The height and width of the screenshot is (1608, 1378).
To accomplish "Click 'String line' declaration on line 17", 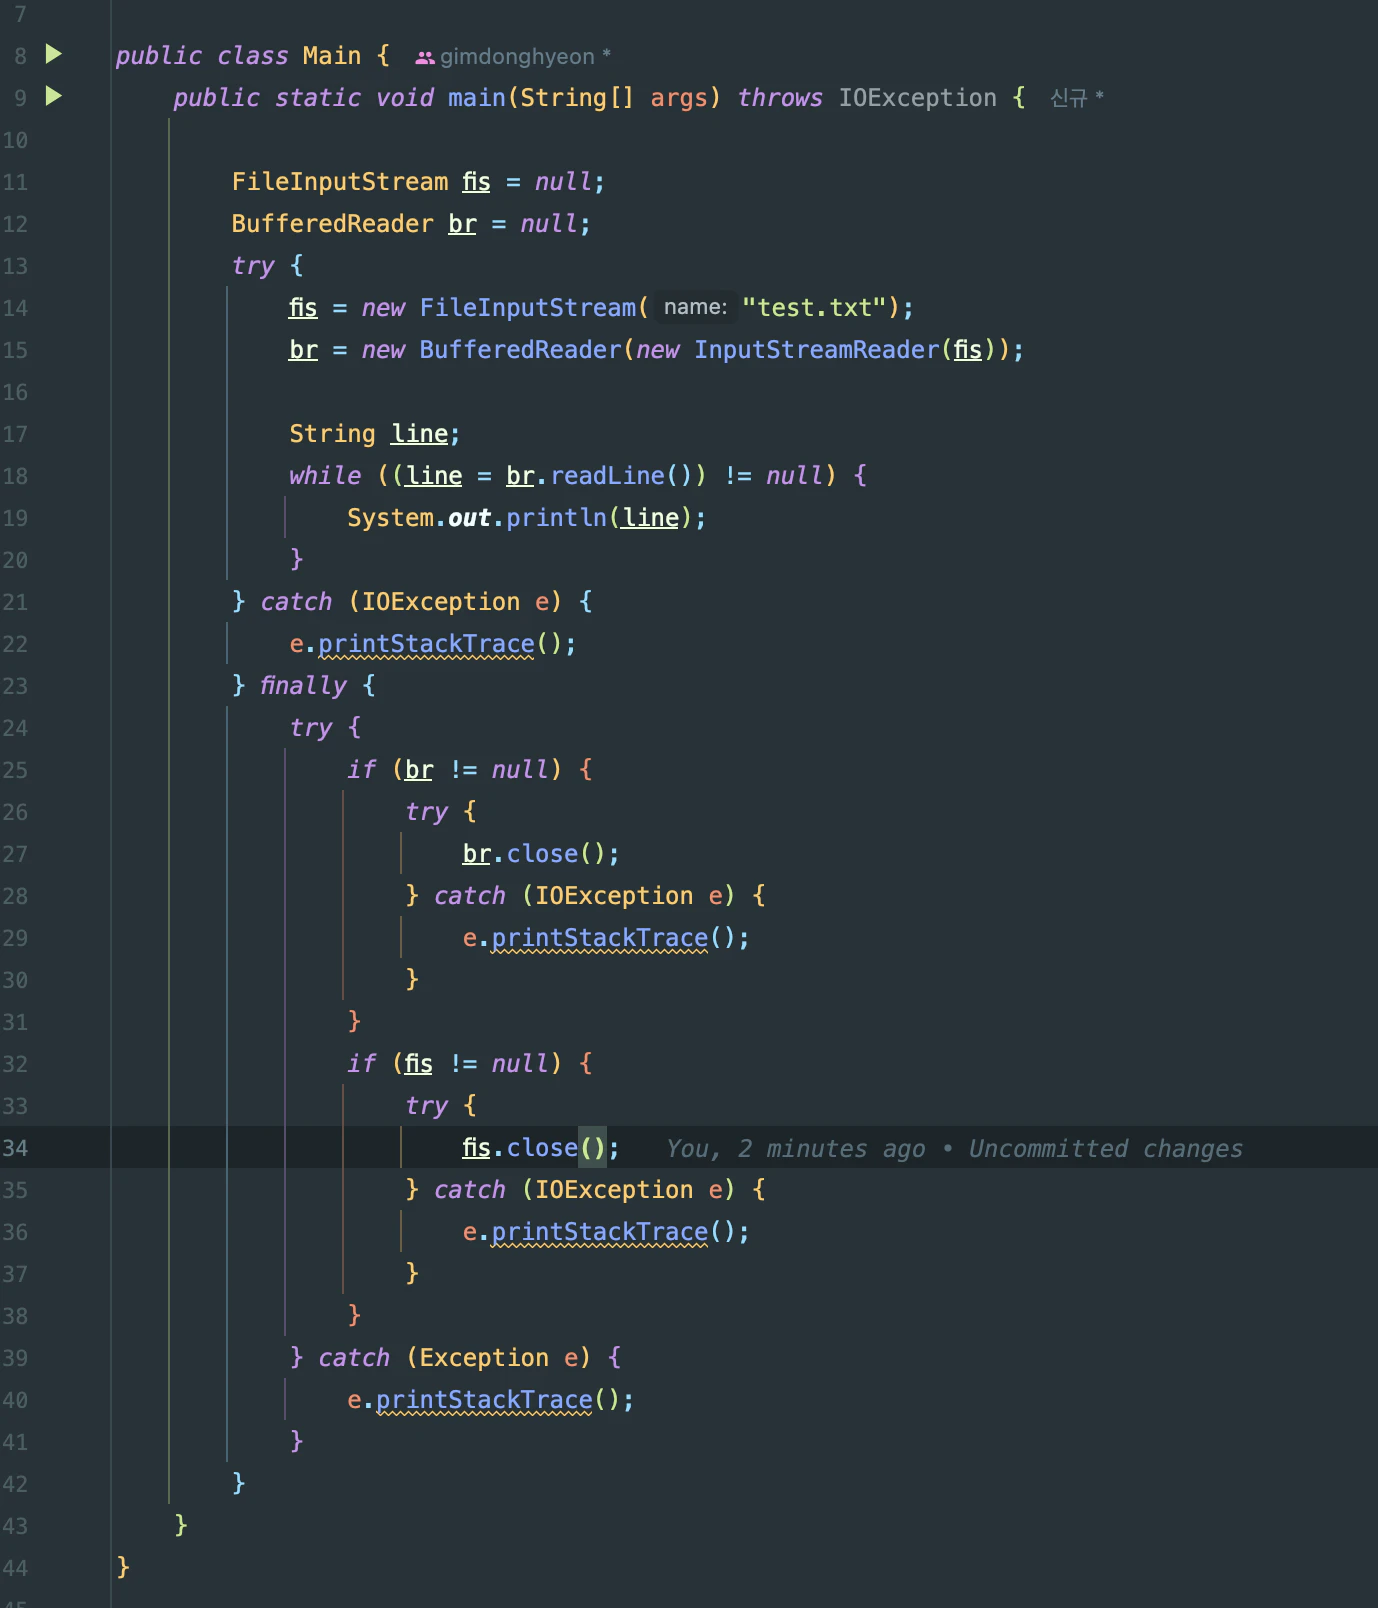I will (374, 433).
